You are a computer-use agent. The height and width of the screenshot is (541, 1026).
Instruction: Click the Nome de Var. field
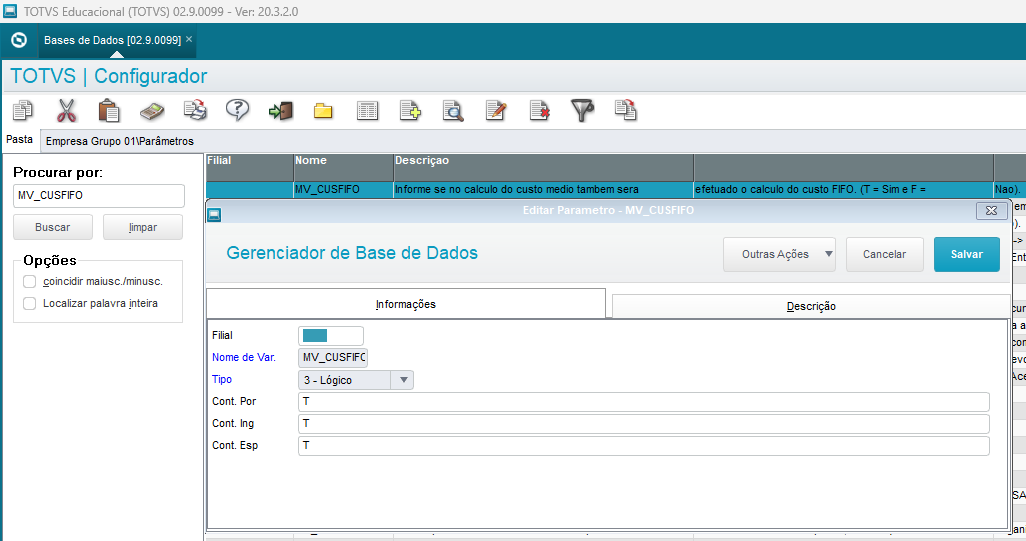[x=333, y=358]
